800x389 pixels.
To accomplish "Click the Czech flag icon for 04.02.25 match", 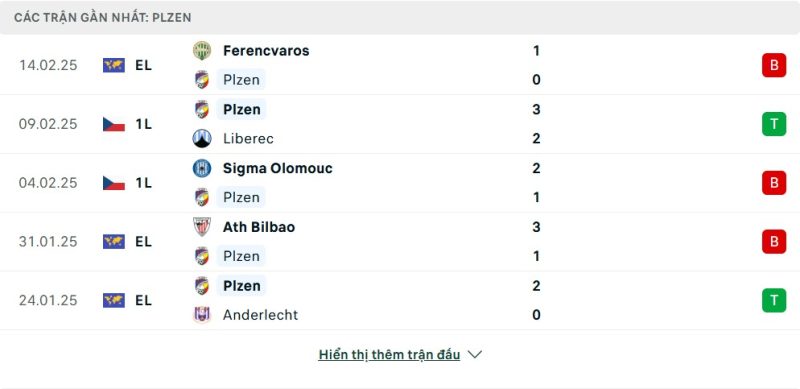I will (x=114, y=183).
